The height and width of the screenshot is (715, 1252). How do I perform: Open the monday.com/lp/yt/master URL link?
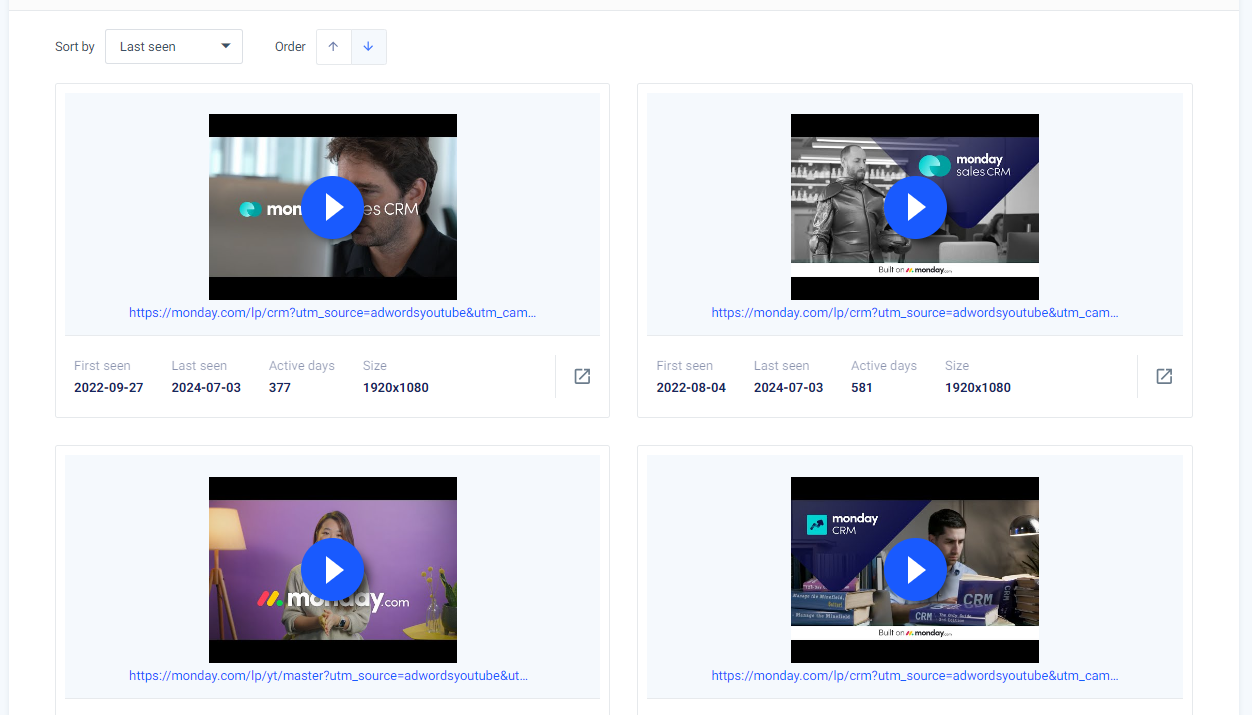[329, 676]
